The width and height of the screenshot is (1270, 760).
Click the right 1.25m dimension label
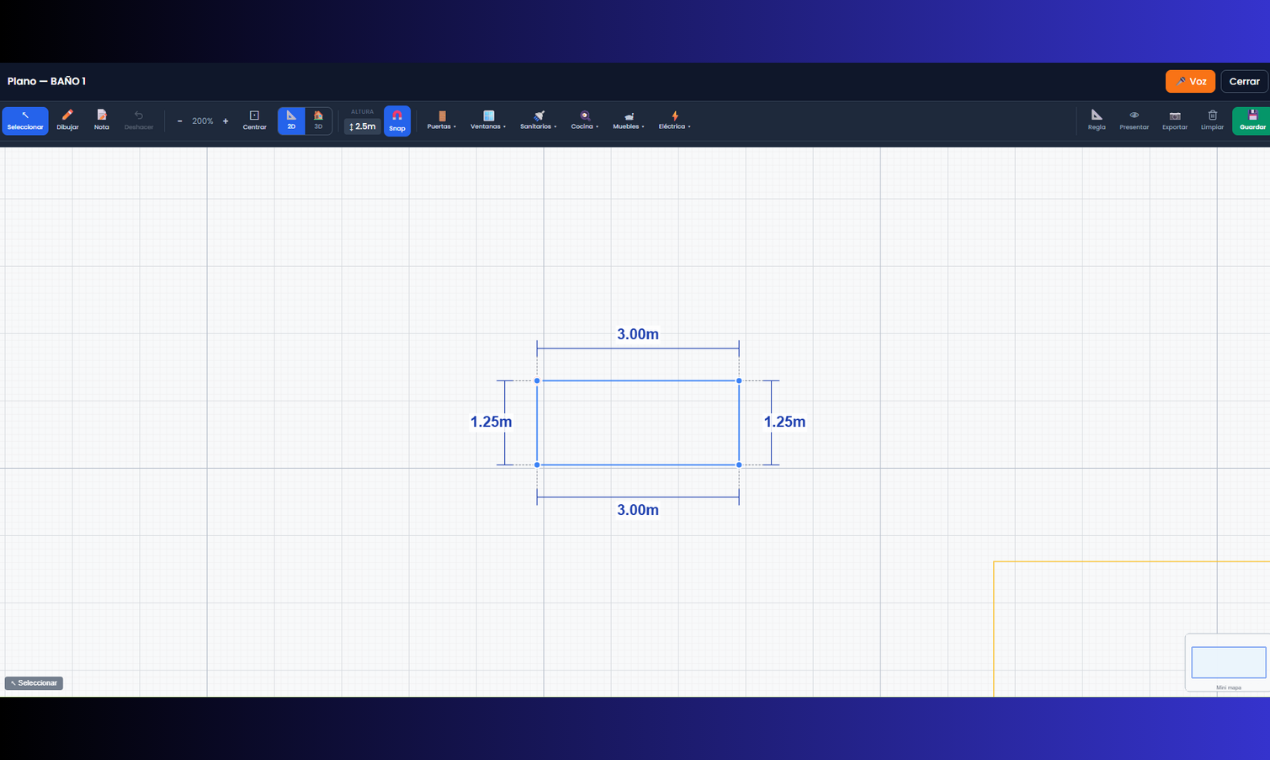point(785,422)
